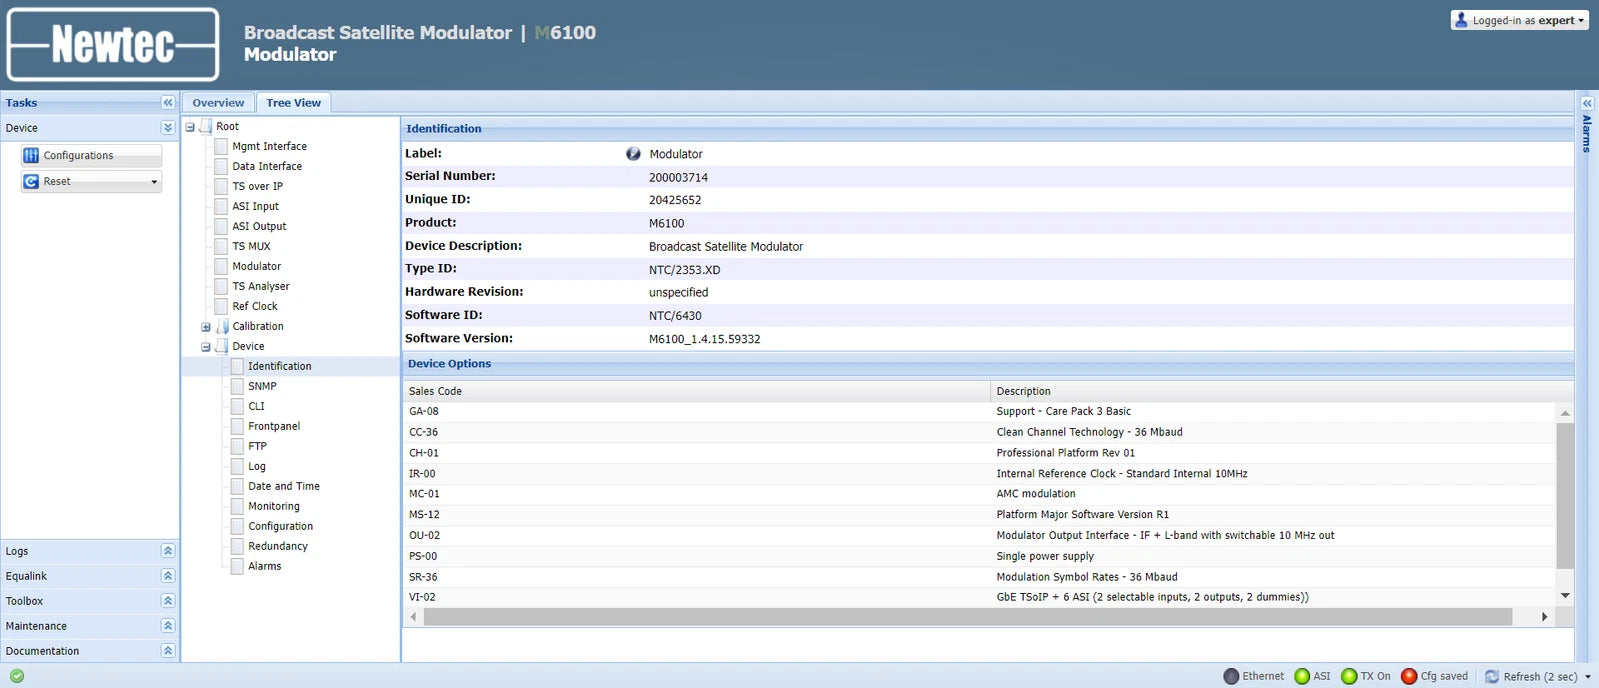Open Log tree item

pos(257,466)
